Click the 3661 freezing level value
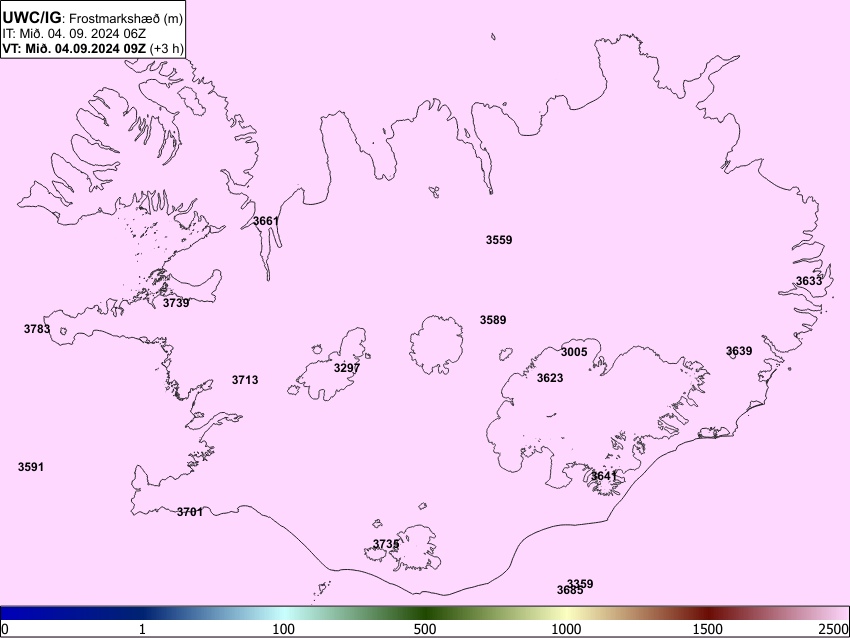Image resolution: width=850 pixels, height=638 pixels. click(266, 221)
